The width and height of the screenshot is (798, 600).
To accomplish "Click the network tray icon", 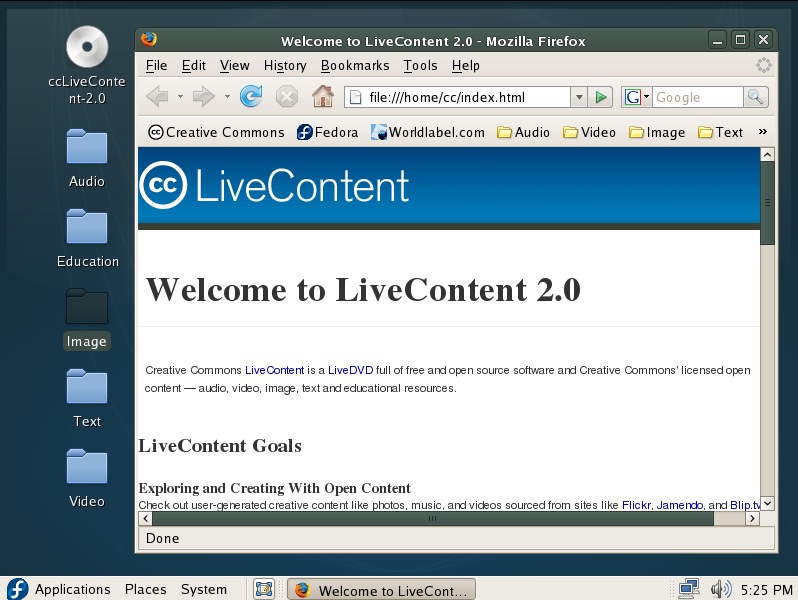I will (x=689, y=588).
